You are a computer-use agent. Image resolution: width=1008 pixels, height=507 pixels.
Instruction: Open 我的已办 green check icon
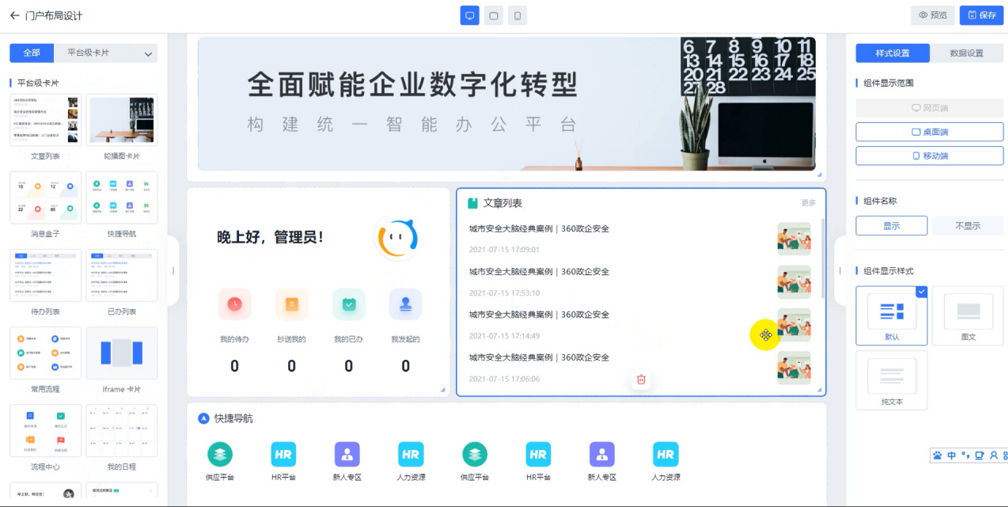click(348, 305)
